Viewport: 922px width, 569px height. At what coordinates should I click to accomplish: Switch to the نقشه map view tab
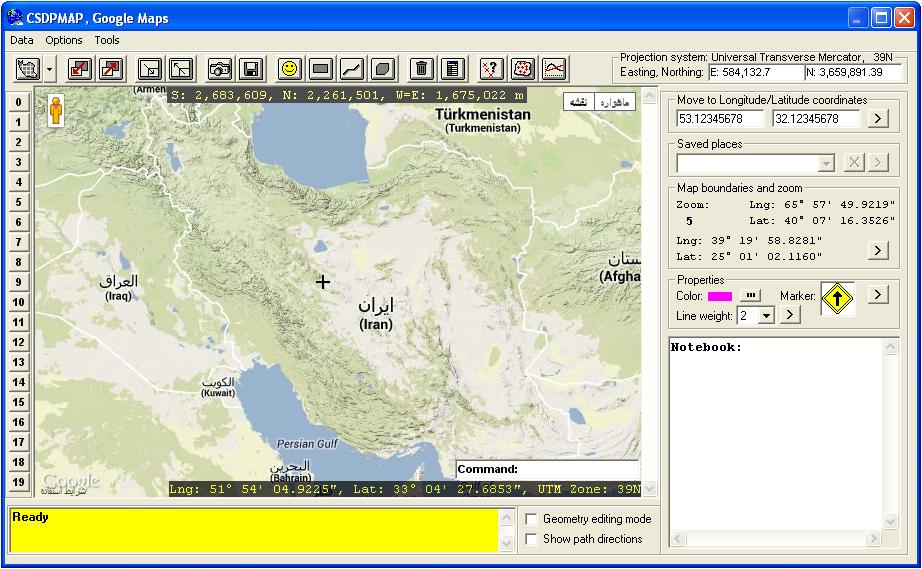click(579, 102)
